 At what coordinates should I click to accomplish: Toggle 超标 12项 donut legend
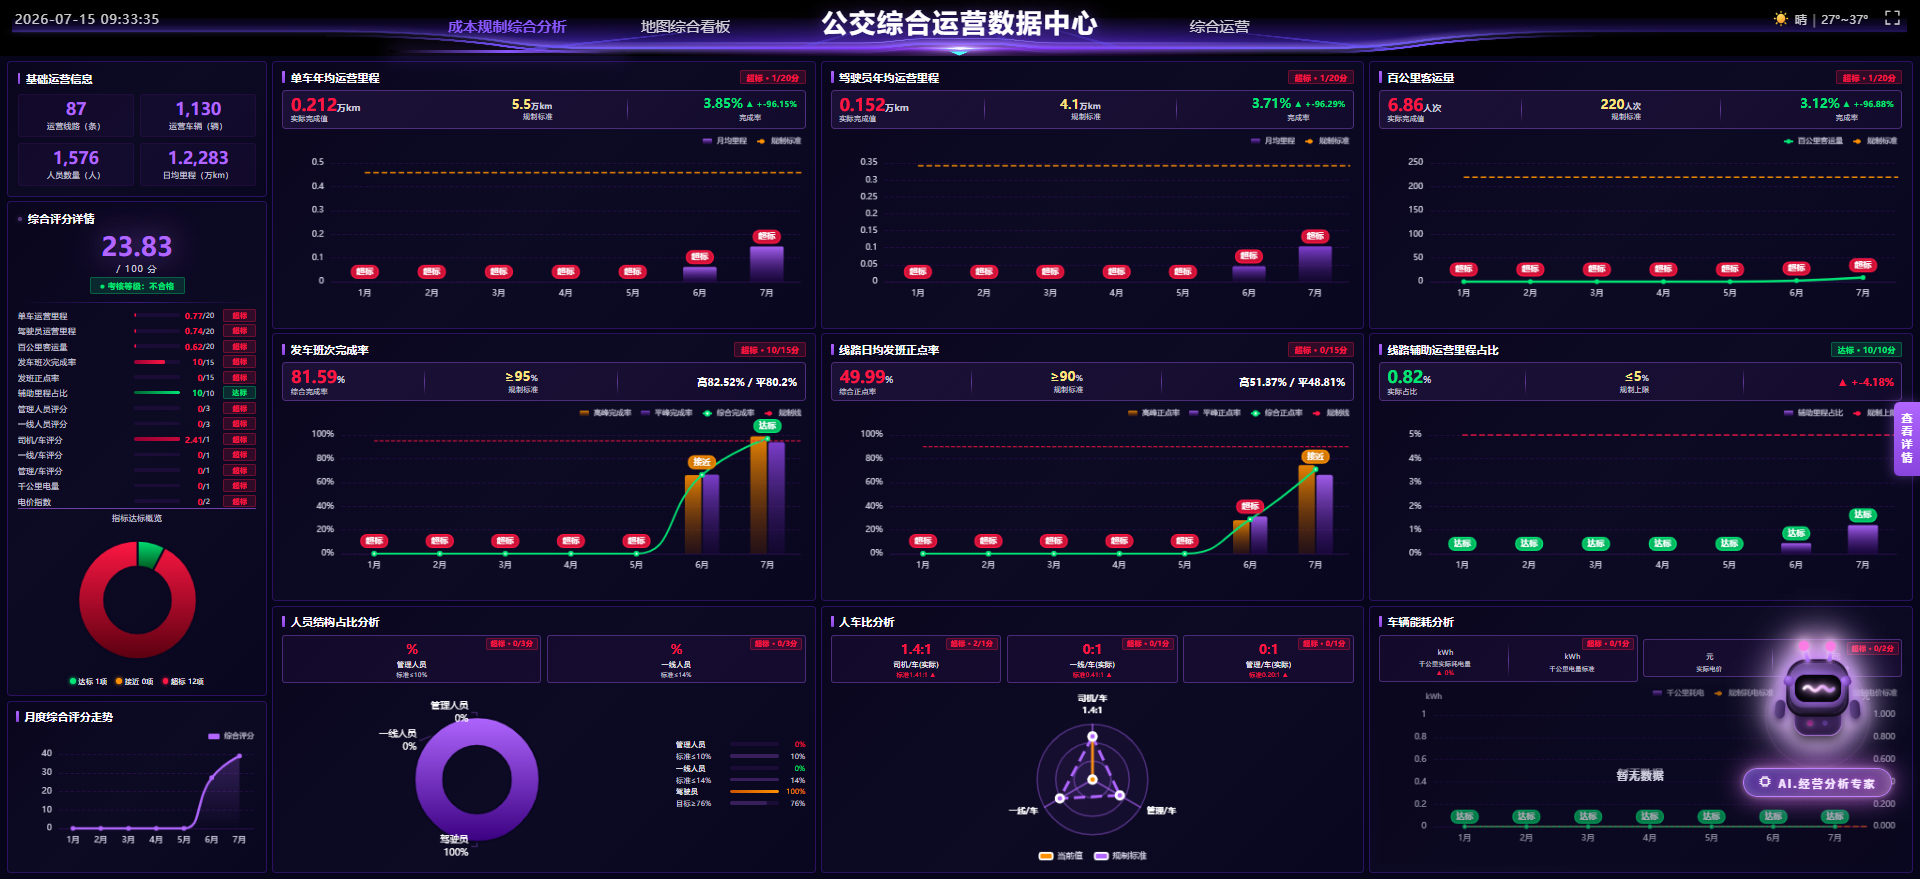tap(182, 682)
